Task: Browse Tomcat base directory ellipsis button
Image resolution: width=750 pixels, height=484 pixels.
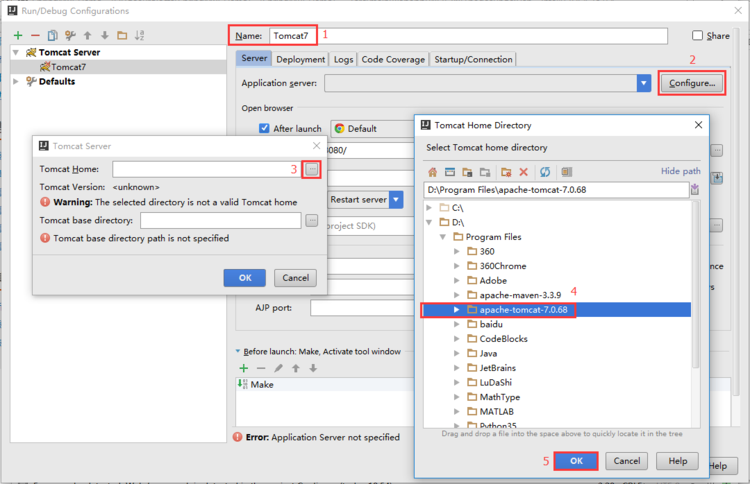Action: point(312,220)
